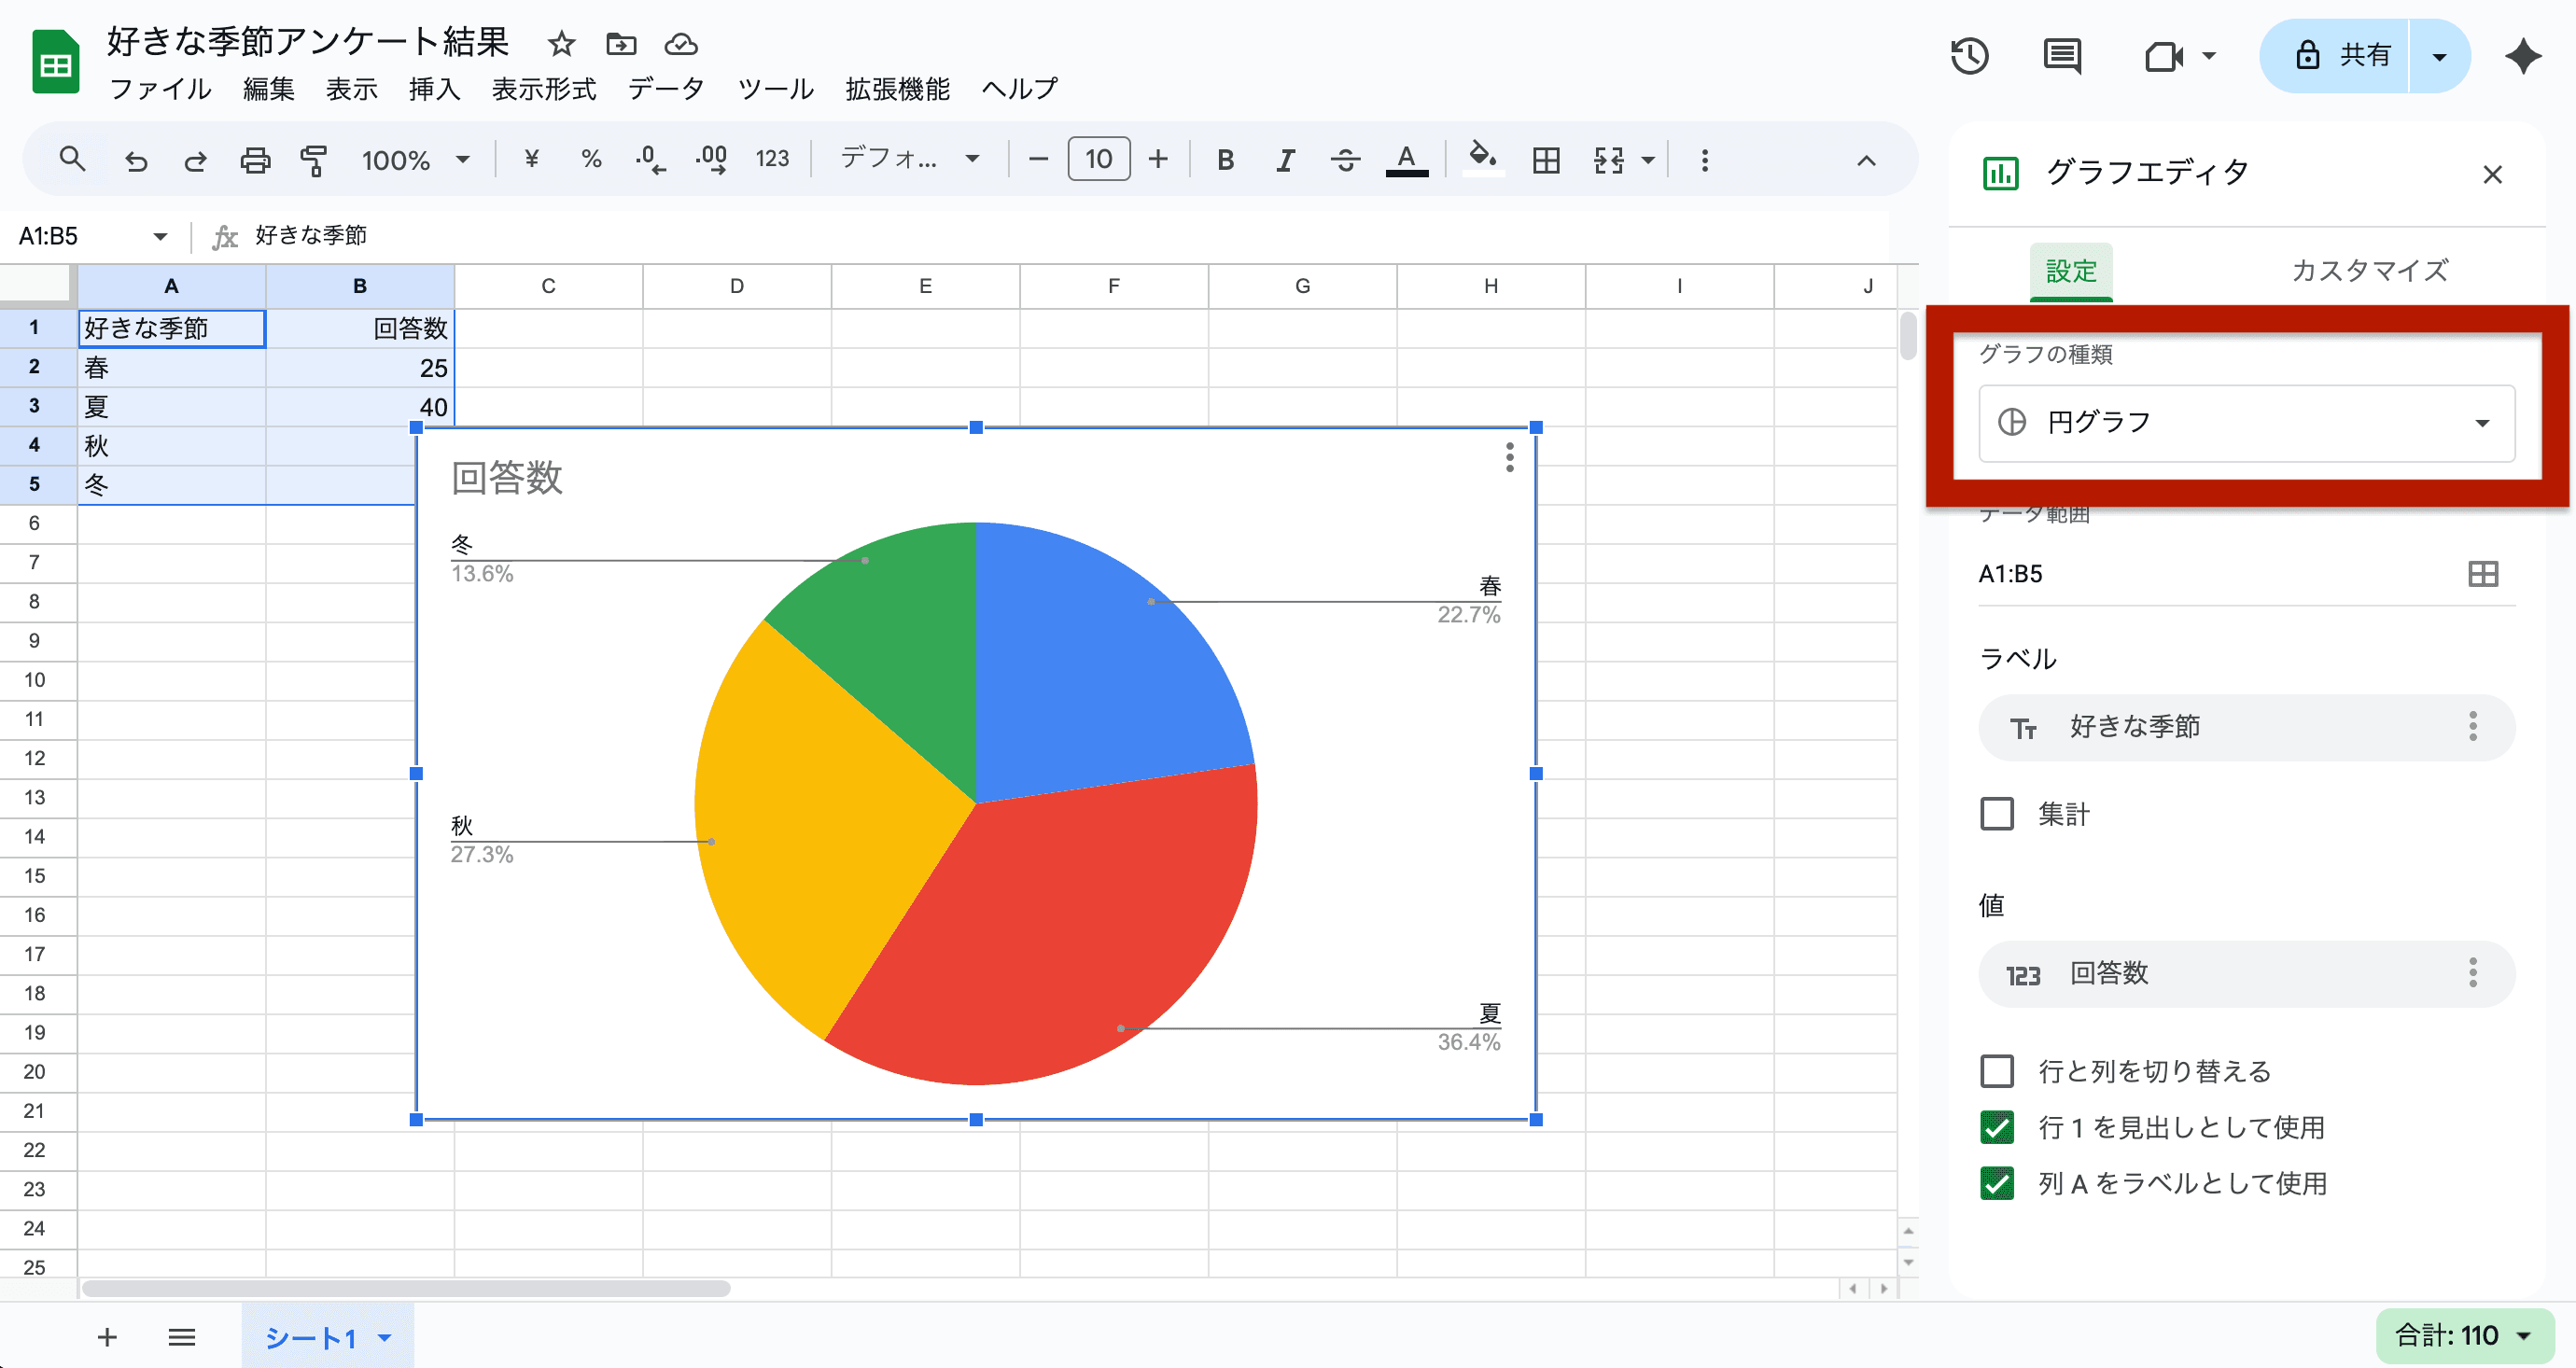Screen dimensions: 2576x1368
Task: Click the fill color paint bucket
Action: click(x=1482, y=158)
